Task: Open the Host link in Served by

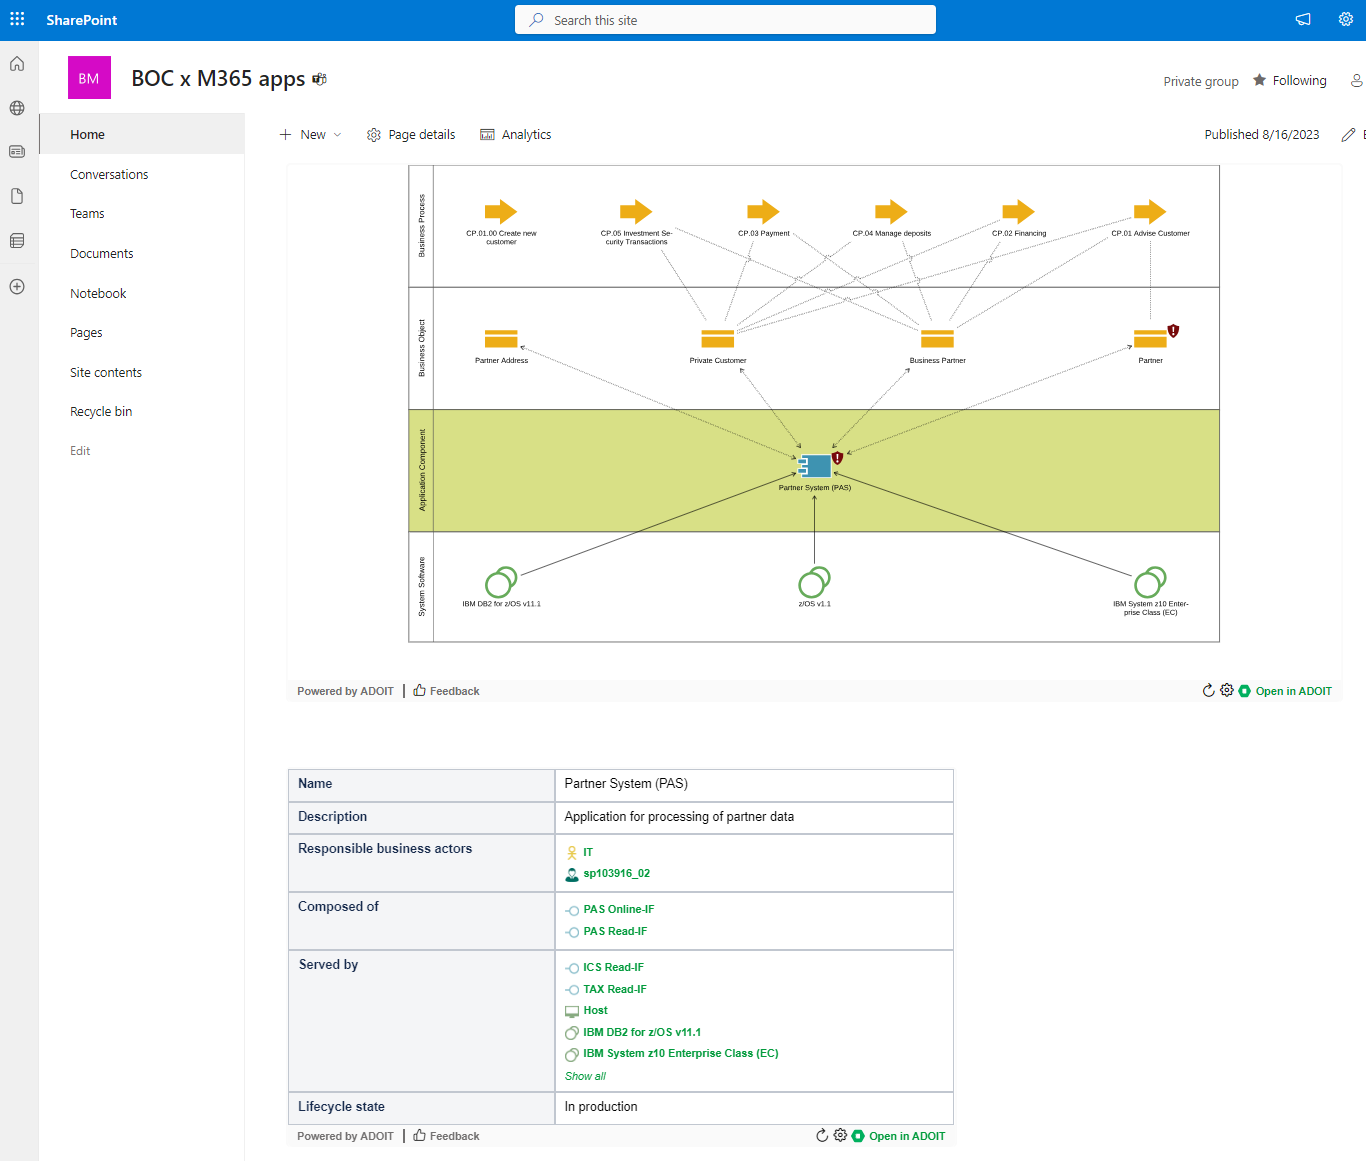Action: 595,1010
